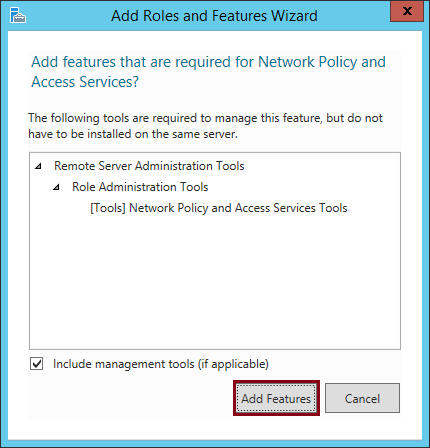
Task: Click the Add Roles and Features Wizard title text
Action: pyautogui.click(x=214, y=16)
